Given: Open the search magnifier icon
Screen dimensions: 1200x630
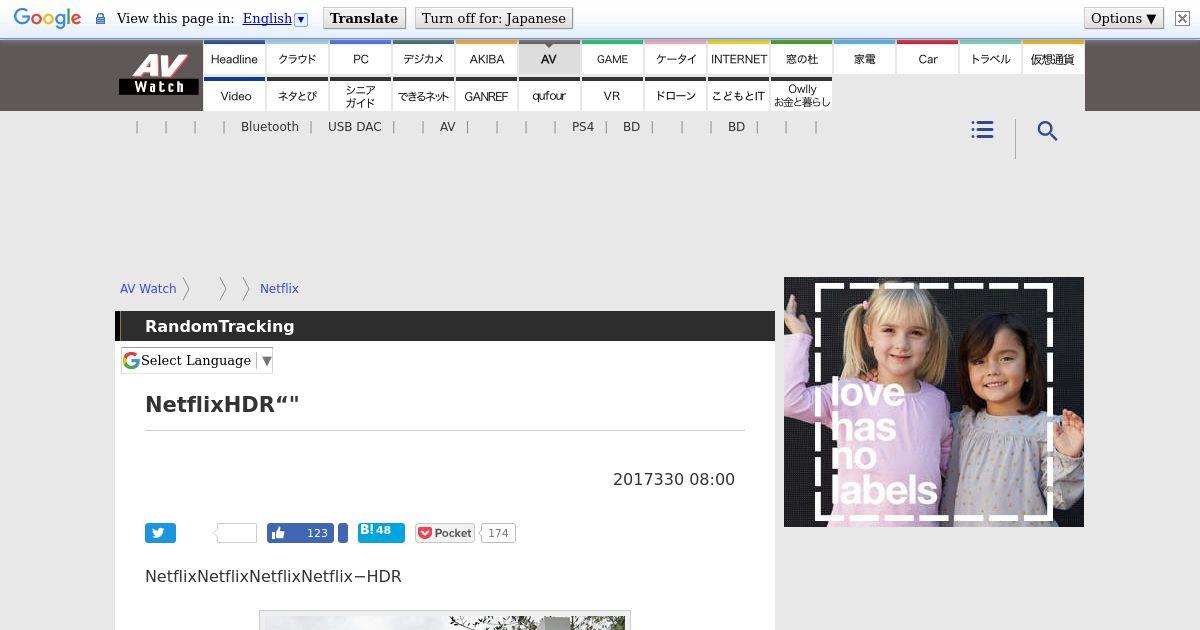Looking at the screenshot, I should click(1047, 131).
